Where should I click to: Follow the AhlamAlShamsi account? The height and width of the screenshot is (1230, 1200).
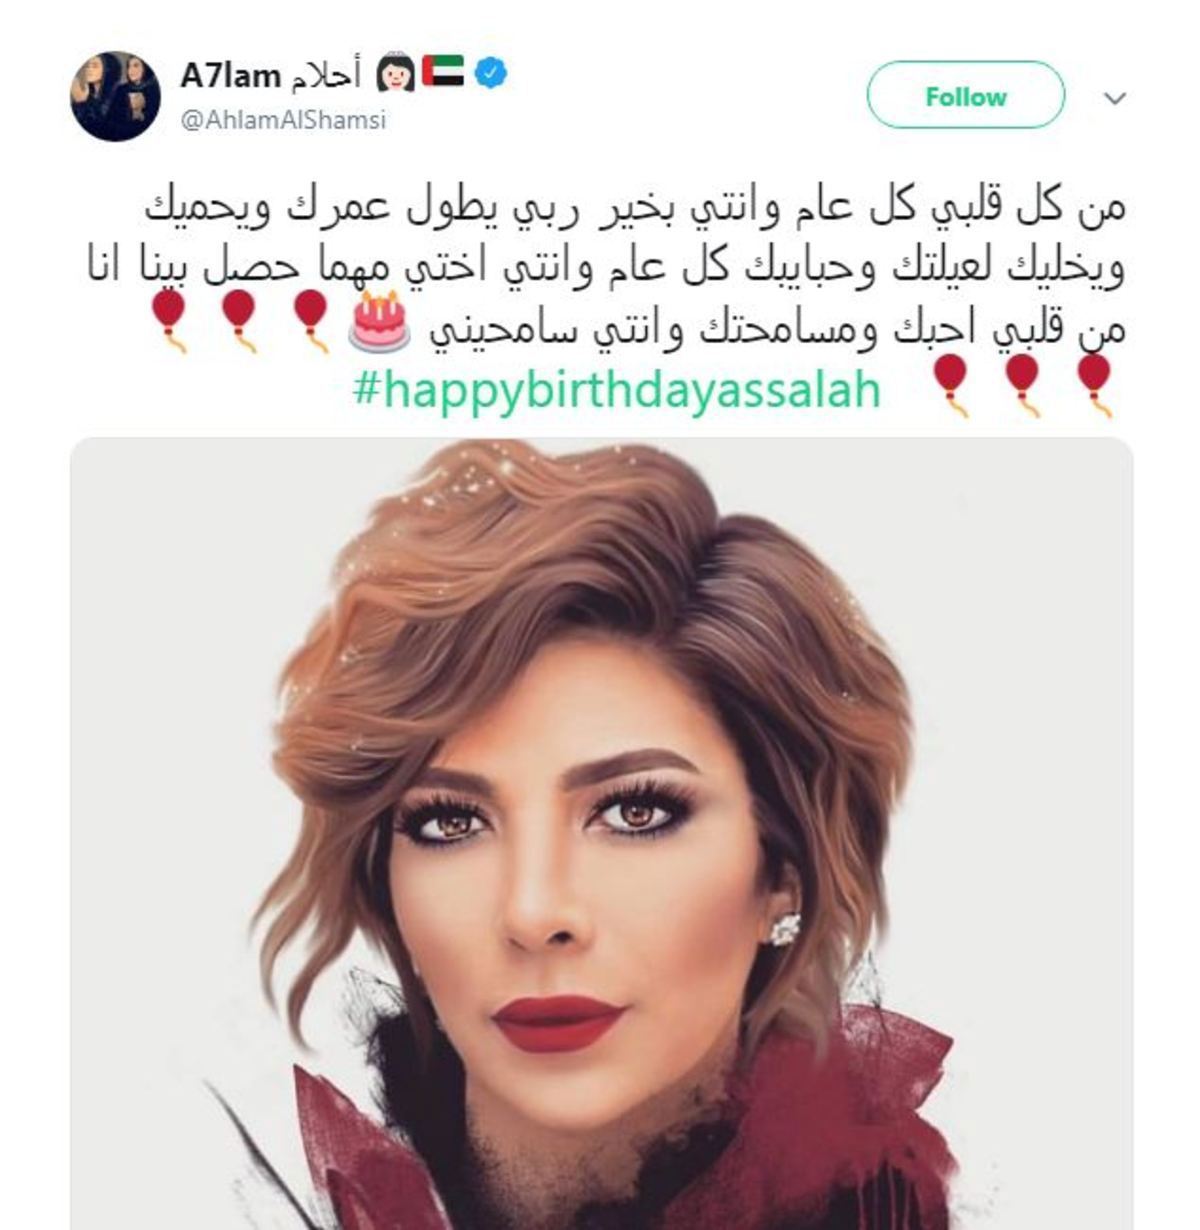pyautogui.click(x=965, y=96)
